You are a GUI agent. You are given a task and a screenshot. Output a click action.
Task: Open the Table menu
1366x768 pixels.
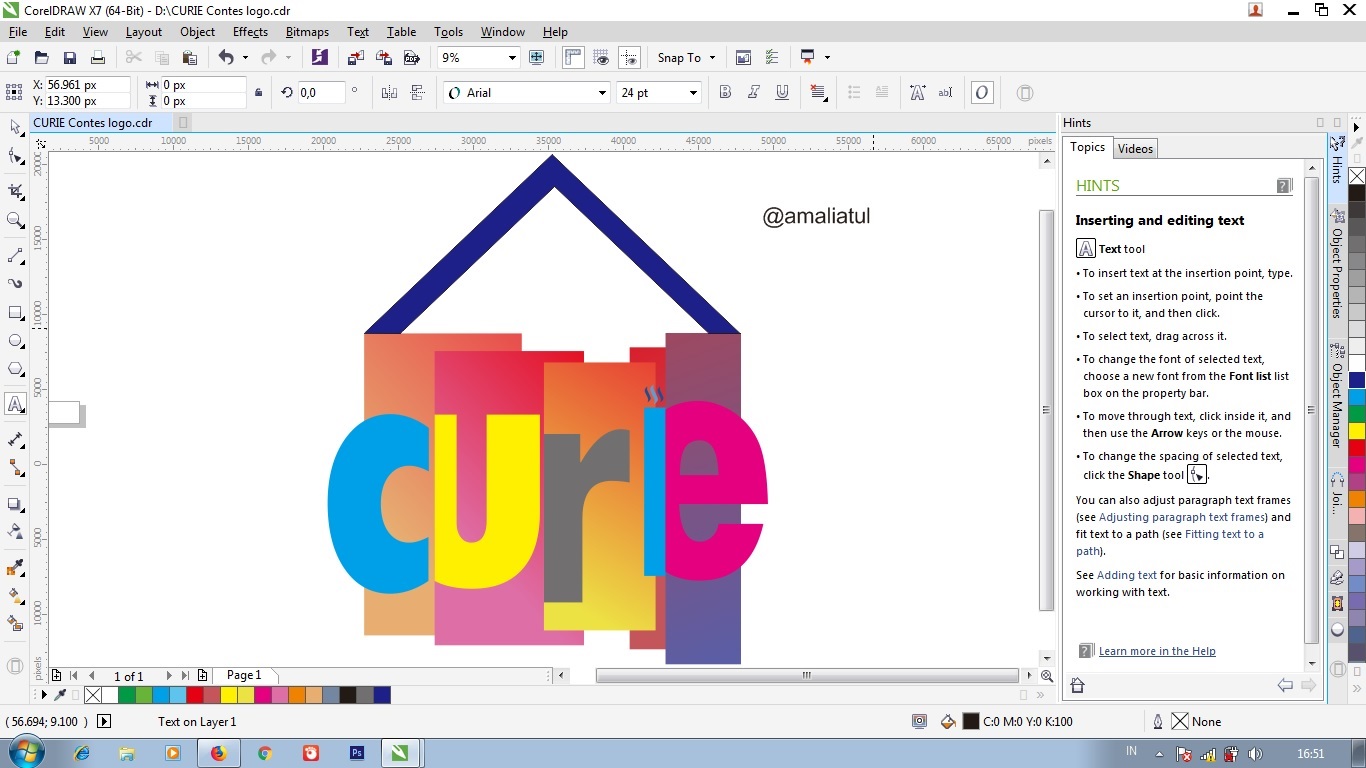401,32
